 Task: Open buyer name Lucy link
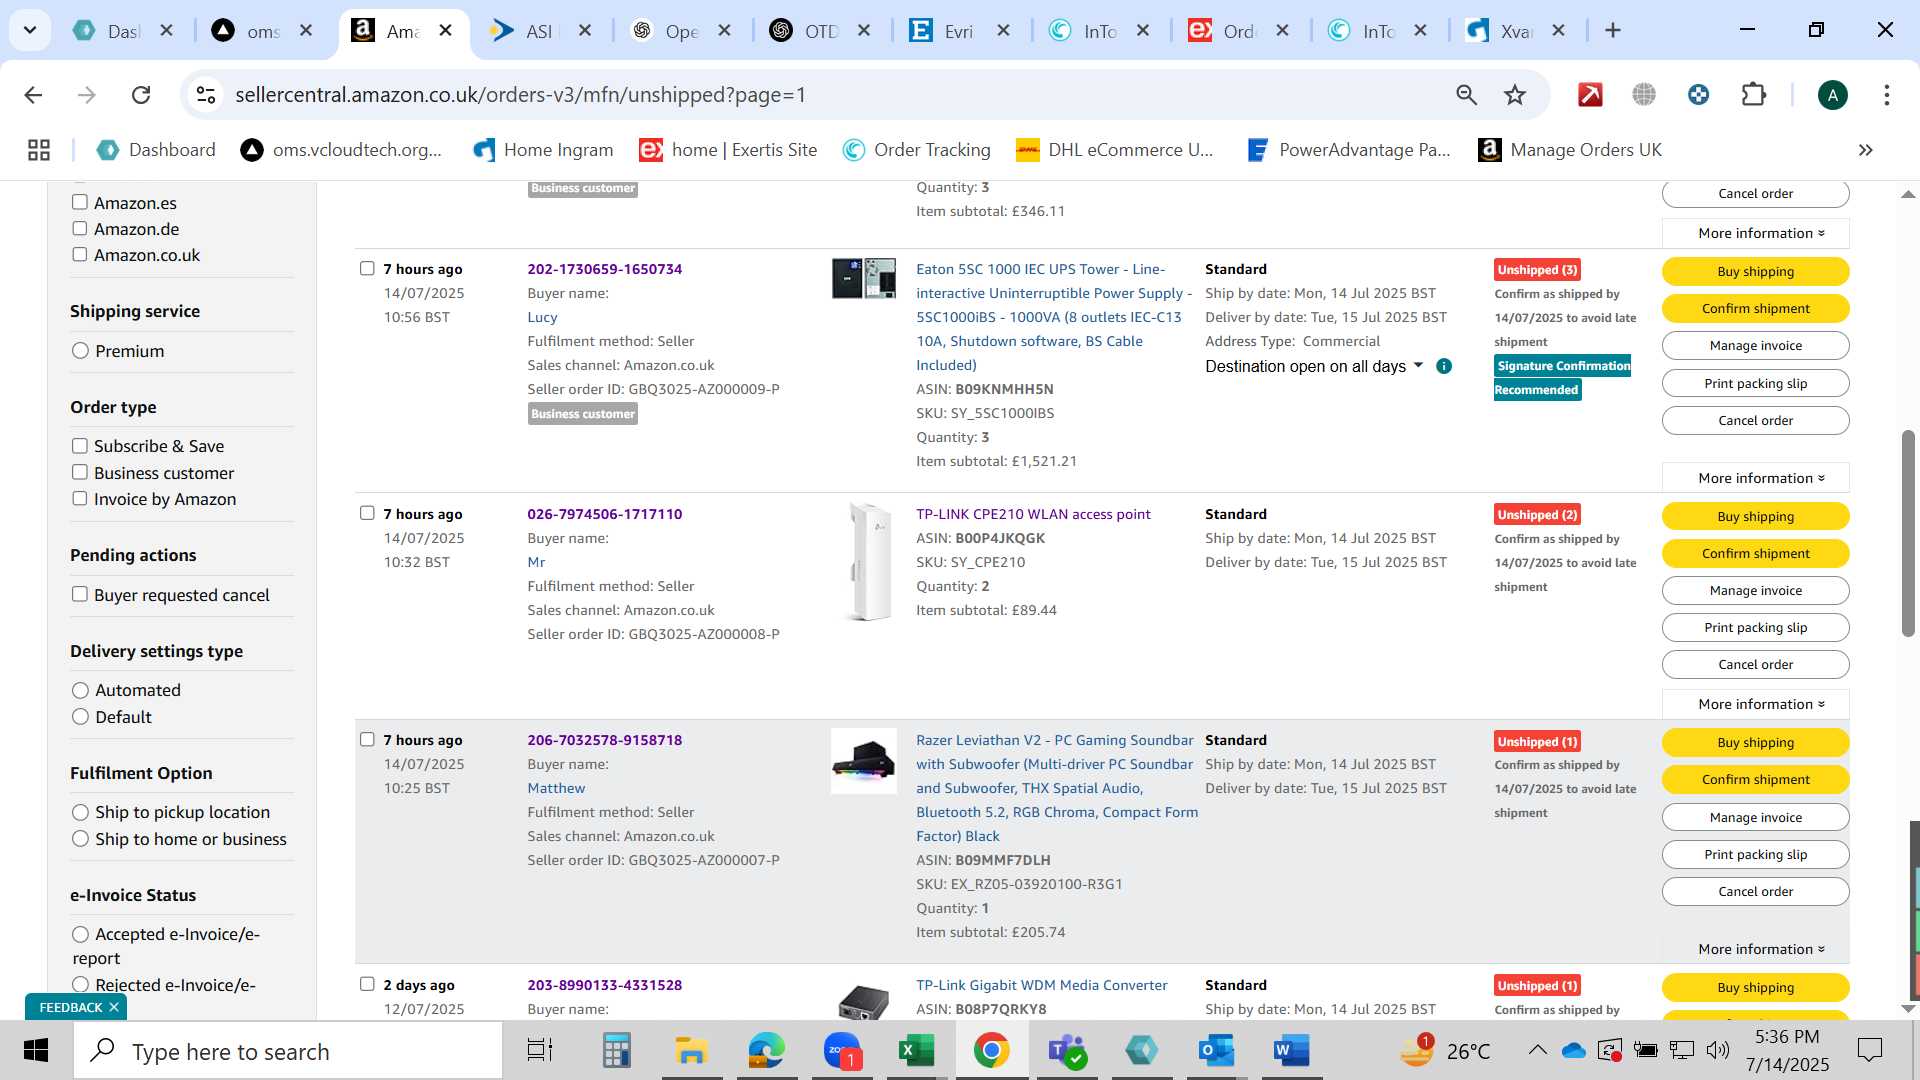tap(542, 317)
